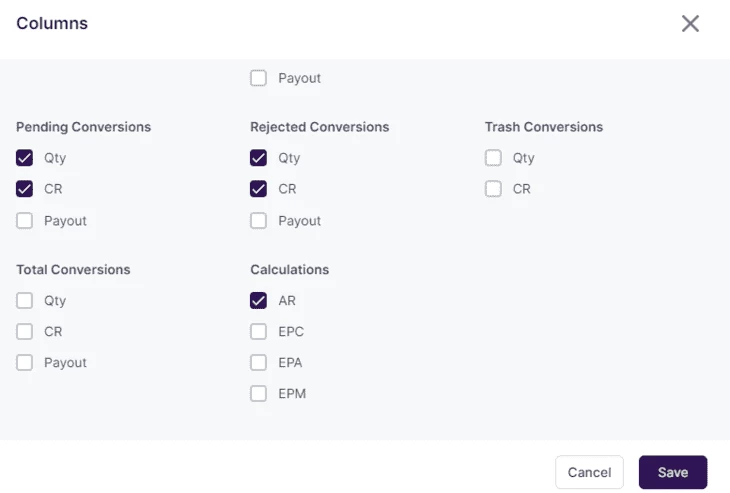Check Total Conversions Qty checkbox
Viewport: 730px width, 493px height.
(x=24, y=301)
